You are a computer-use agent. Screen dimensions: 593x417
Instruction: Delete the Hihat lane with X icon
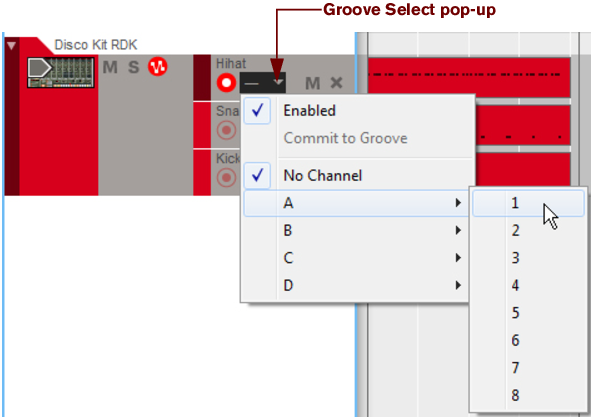pos(336,82)
